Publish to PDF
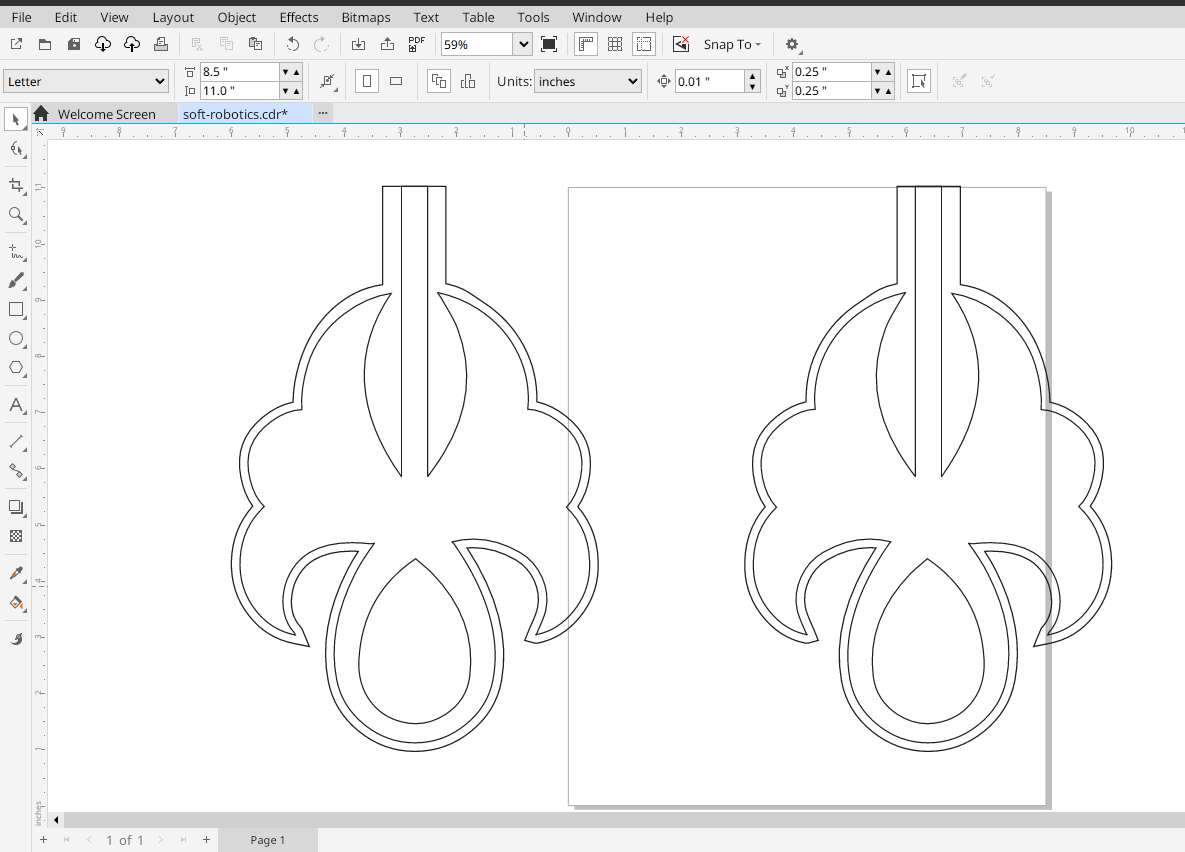 pyautogui.click(x=416, y=45)
